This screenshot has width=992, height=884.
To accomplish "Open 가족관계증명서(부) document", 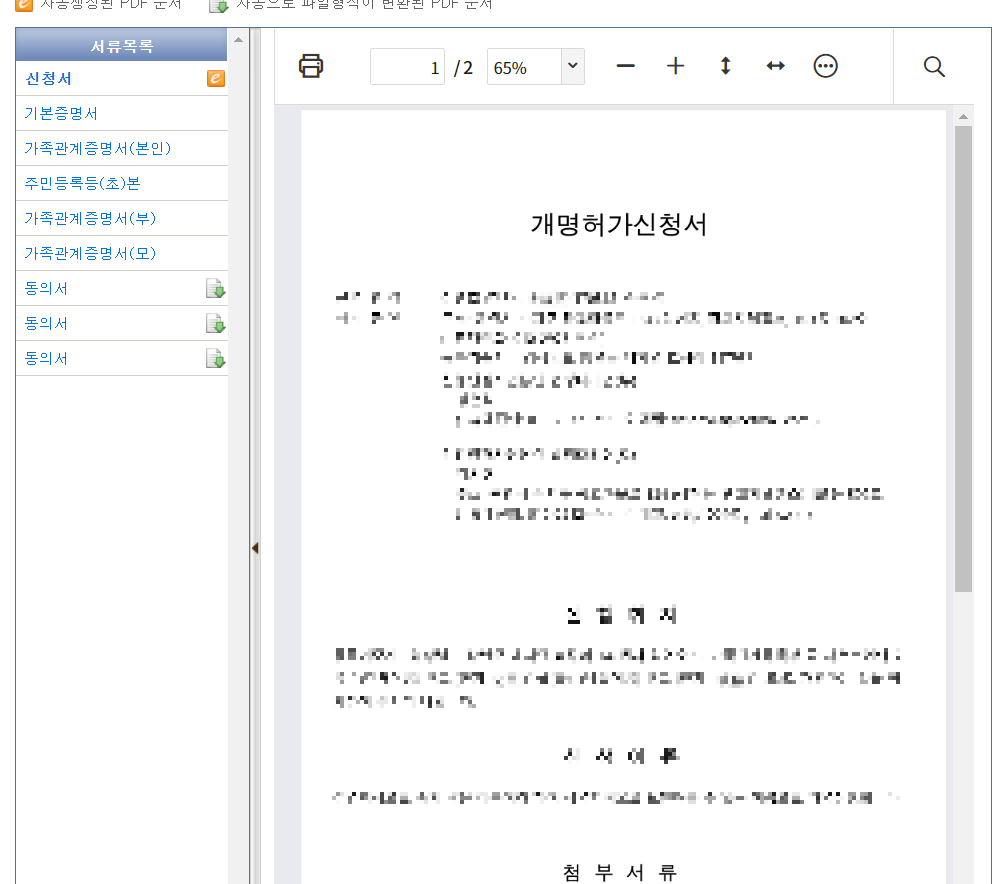I will 90,218.
